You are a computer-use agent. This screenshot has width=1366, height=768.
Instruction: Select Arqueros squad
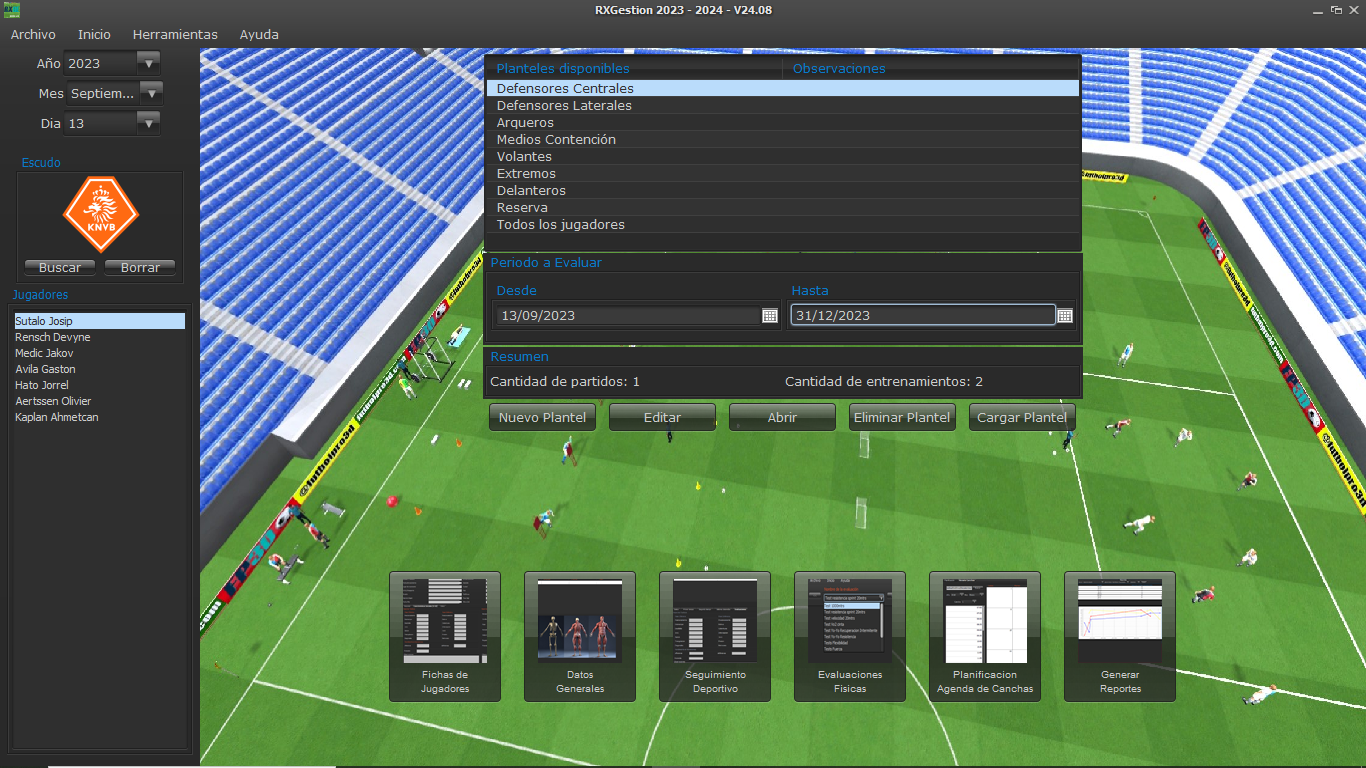point(783,123)
